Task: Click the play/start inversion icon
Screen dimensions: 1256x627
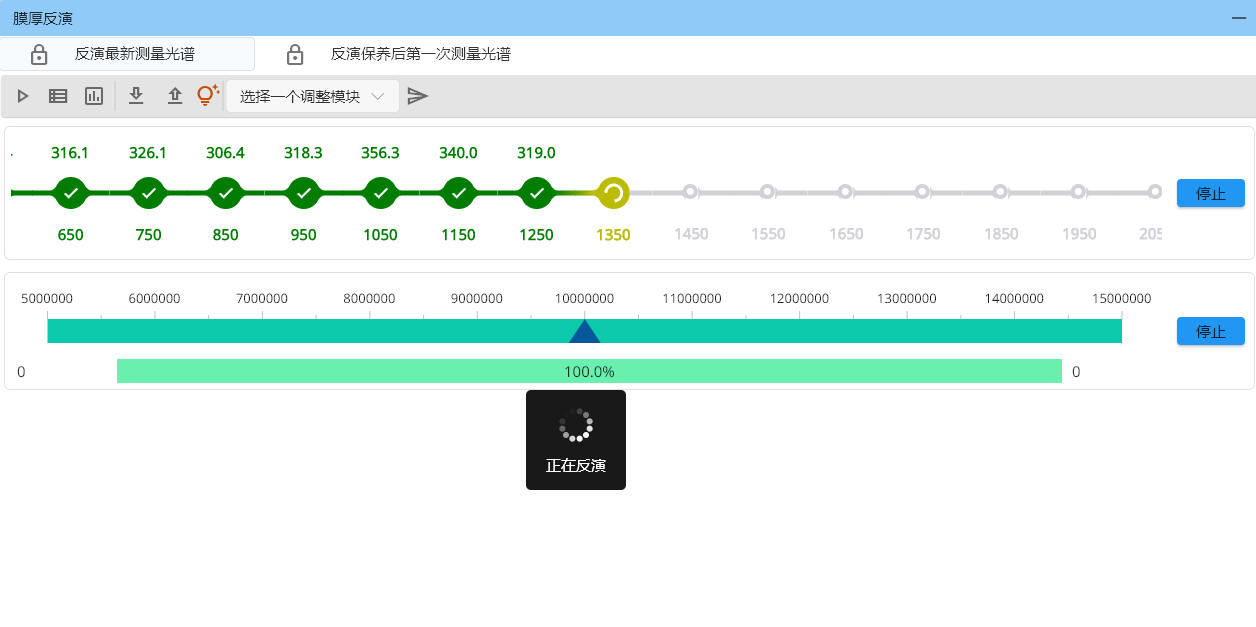Action: coord(23,96)
